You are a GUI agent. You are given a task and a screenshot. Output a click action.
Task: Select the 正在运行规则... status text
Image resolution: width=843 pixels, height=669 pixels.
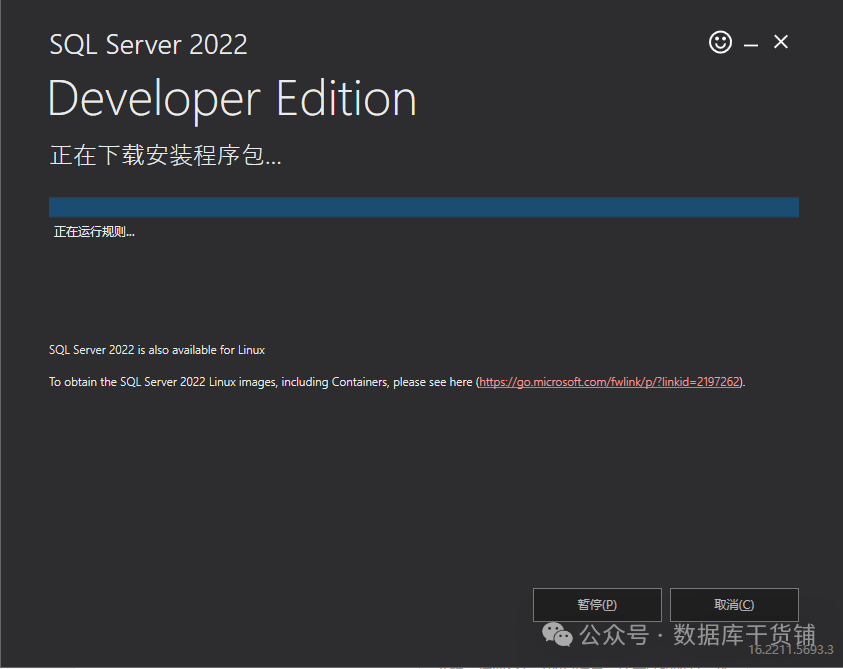click(94, 232)
